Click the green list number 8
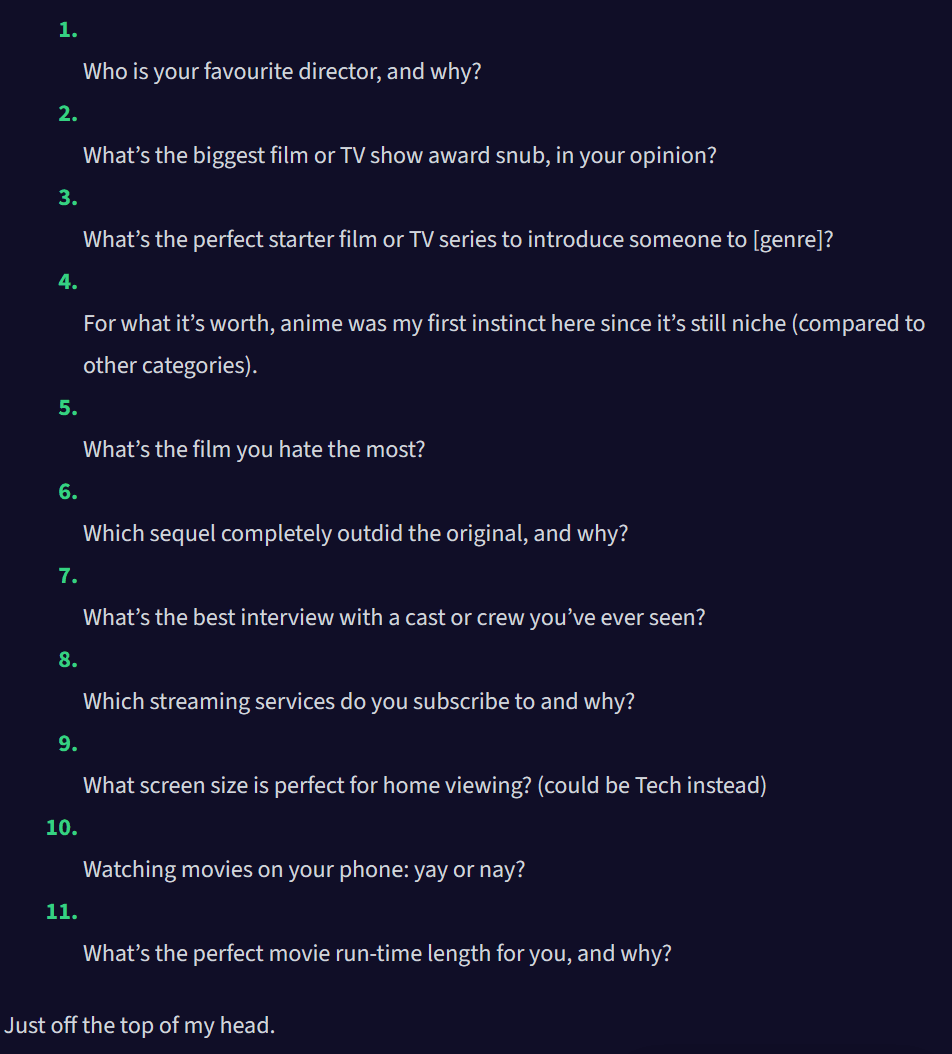 tap(68, 660)
